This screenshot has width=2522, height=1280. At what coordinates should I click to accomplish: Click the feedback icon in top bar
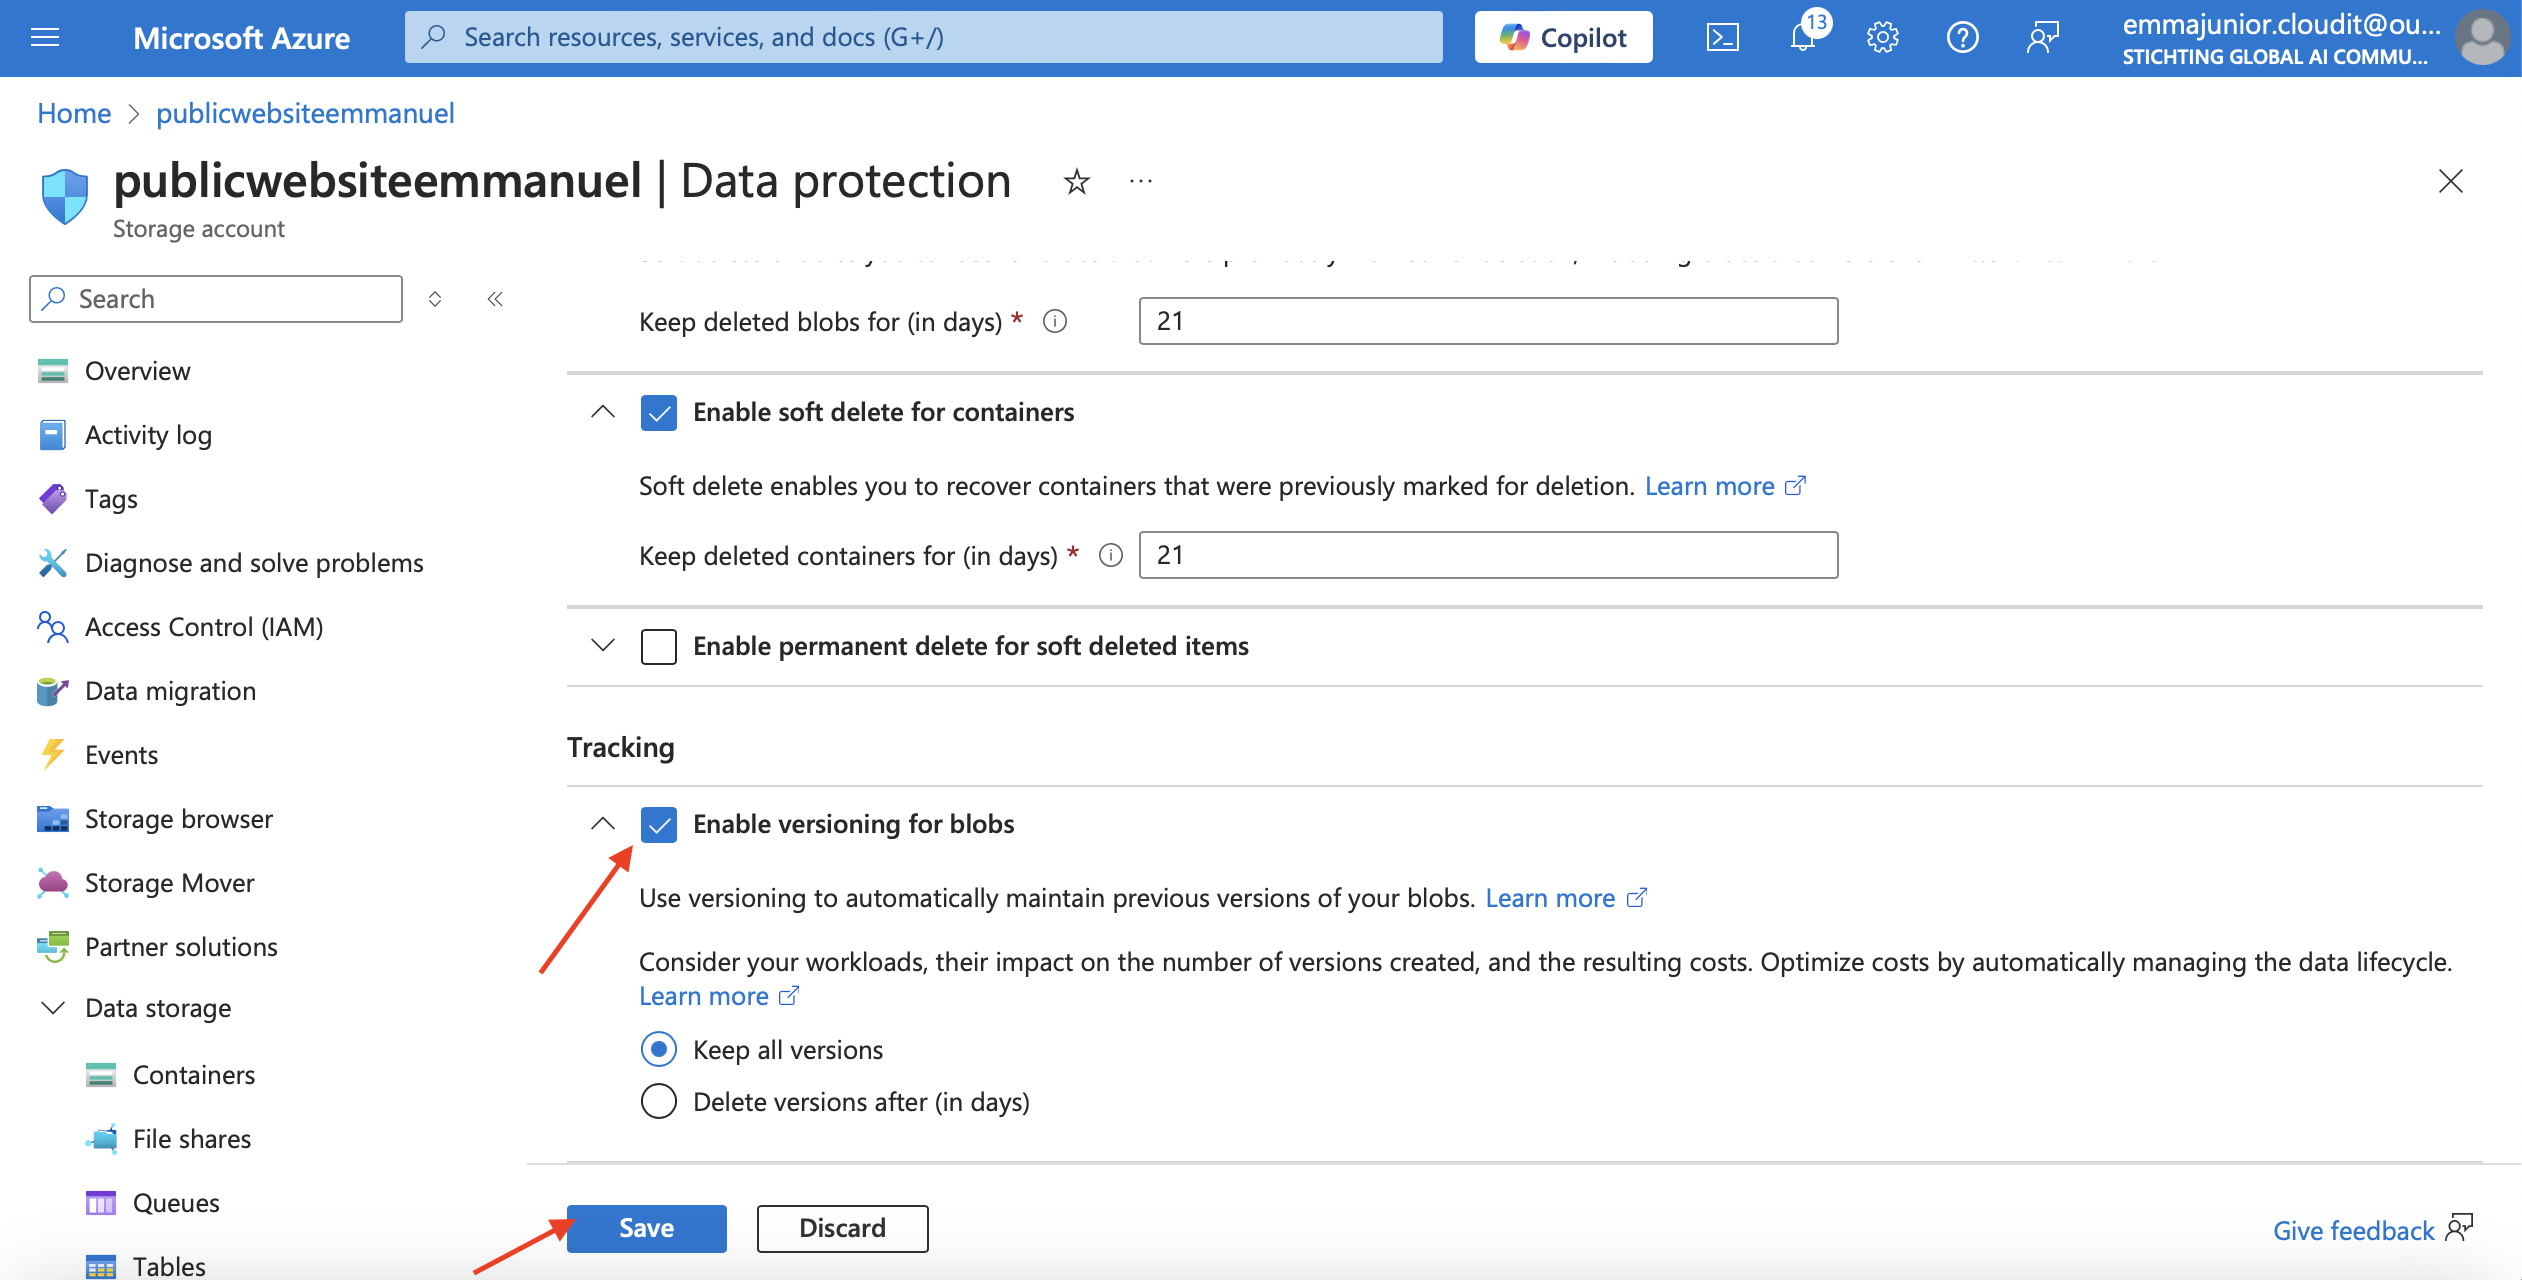2042,38
